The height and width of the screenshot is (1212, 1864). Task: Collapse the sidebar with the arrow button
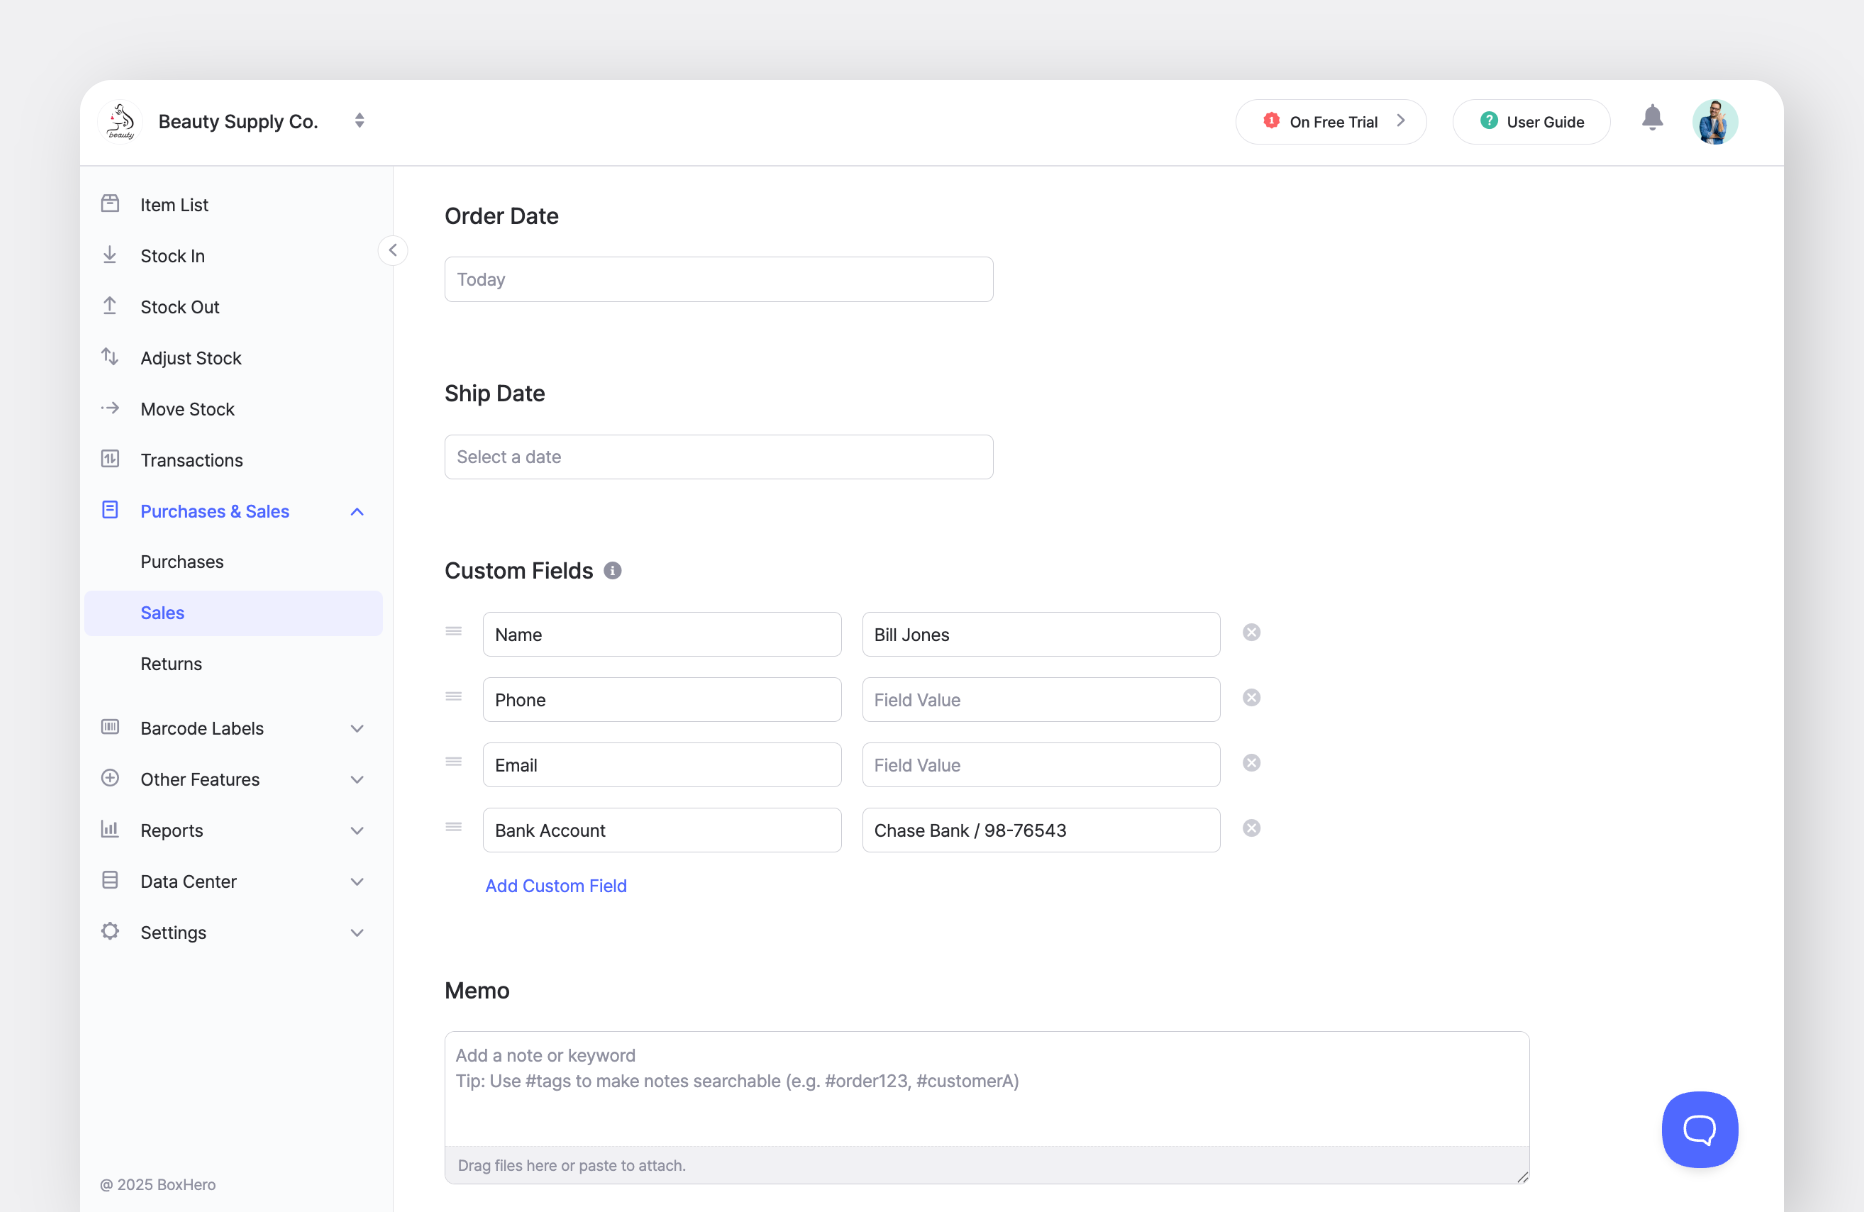(x=393, y=250)
